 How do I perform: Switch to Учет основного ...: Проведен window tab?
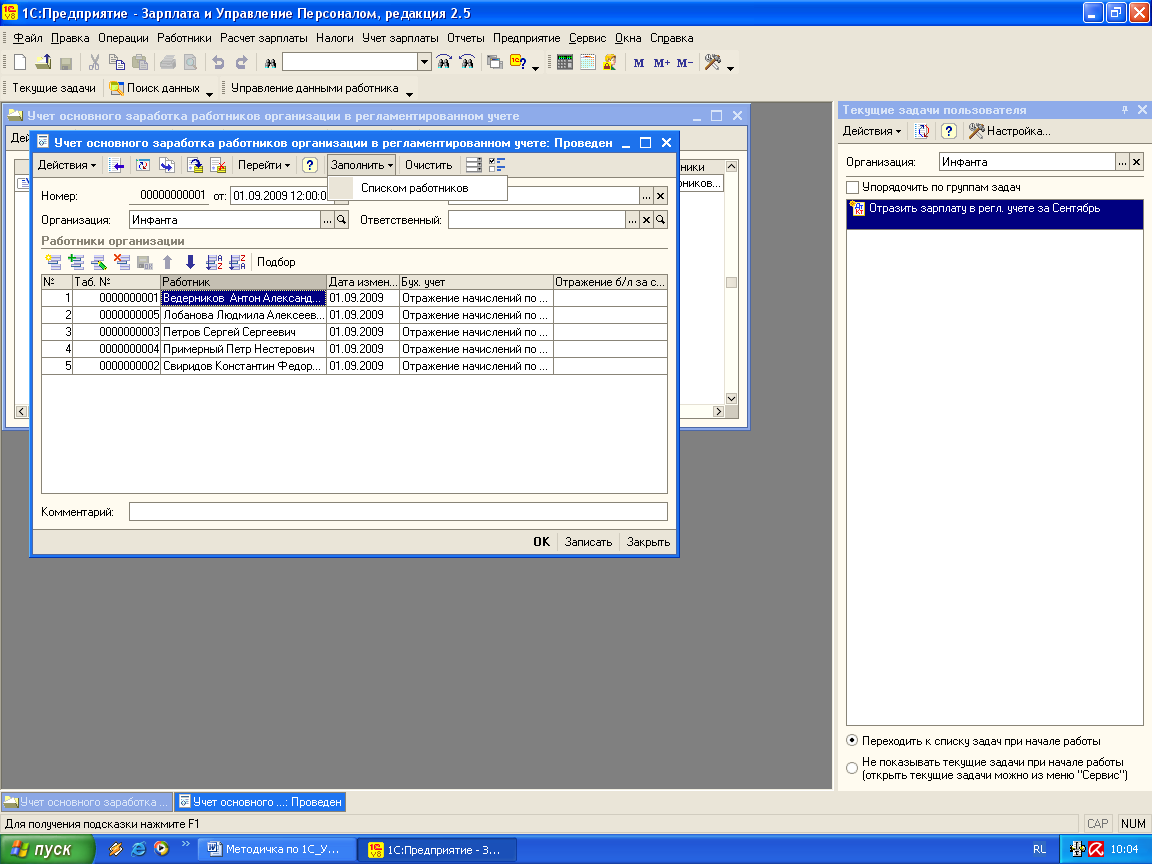coord(260,802)
